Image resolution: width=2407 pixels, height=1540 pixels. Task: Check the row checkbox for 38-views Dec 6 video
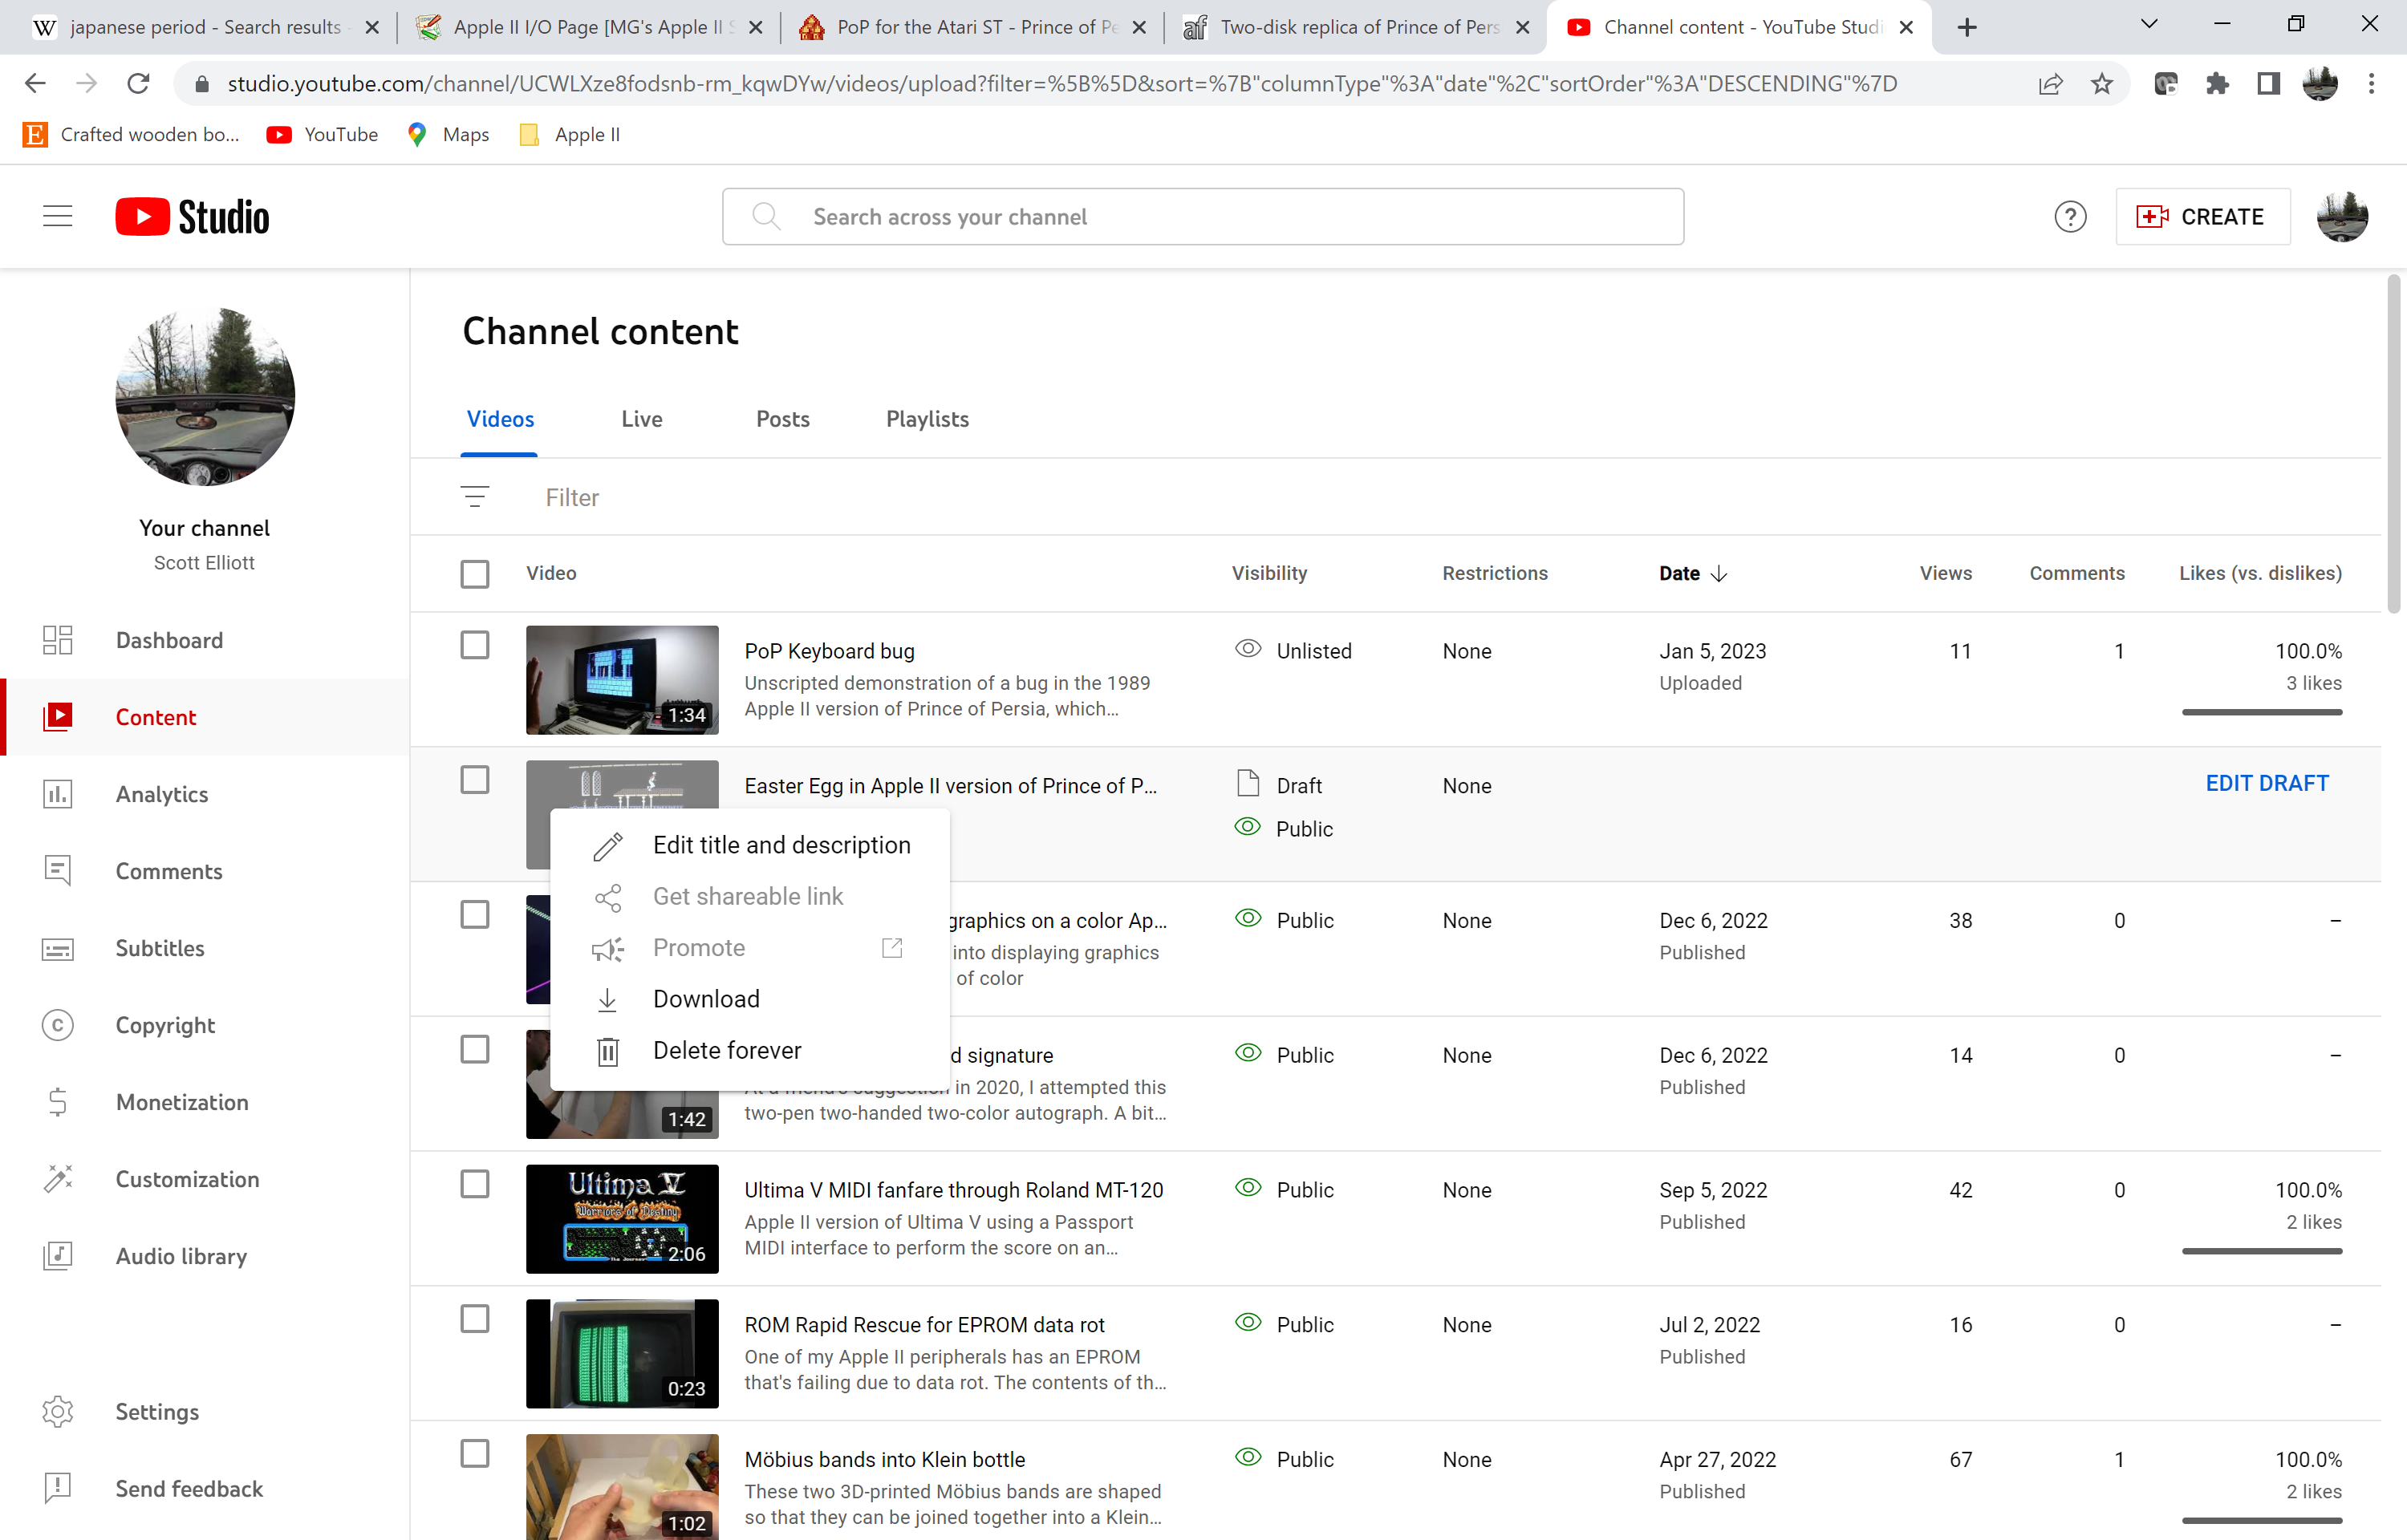[475, 915]
